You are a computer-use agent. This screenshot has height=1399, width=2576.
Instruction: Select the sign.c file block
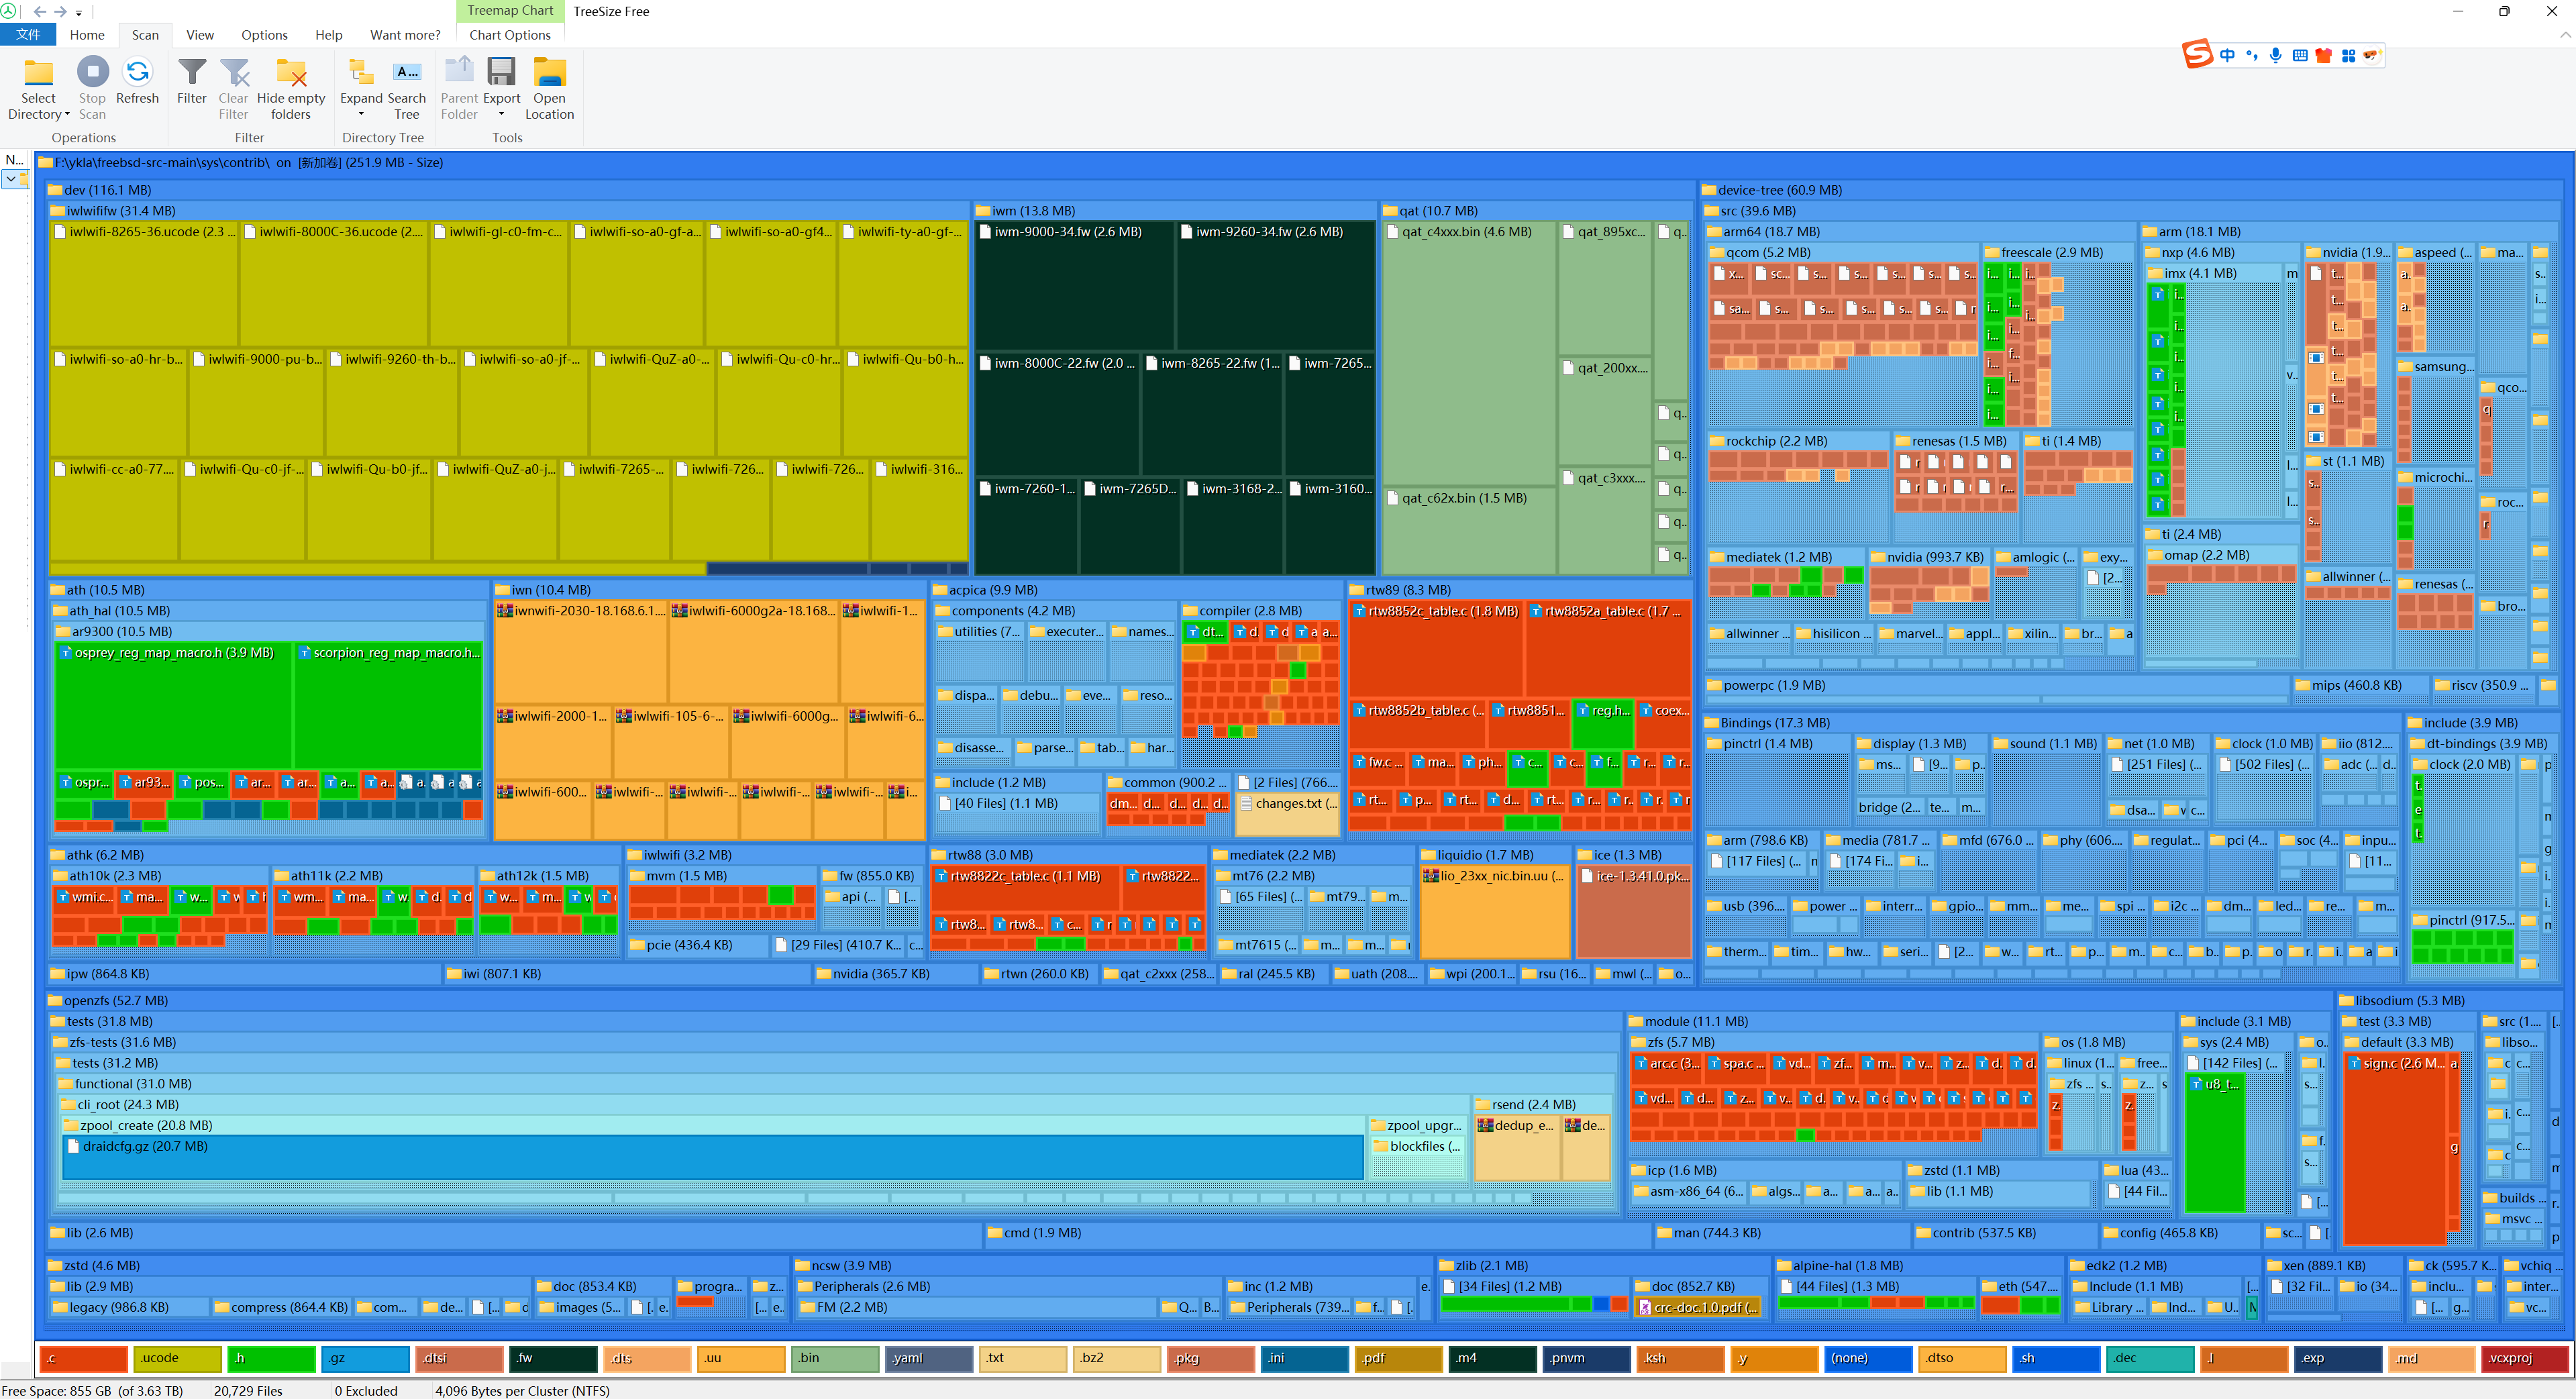tap(2394, 1148)
